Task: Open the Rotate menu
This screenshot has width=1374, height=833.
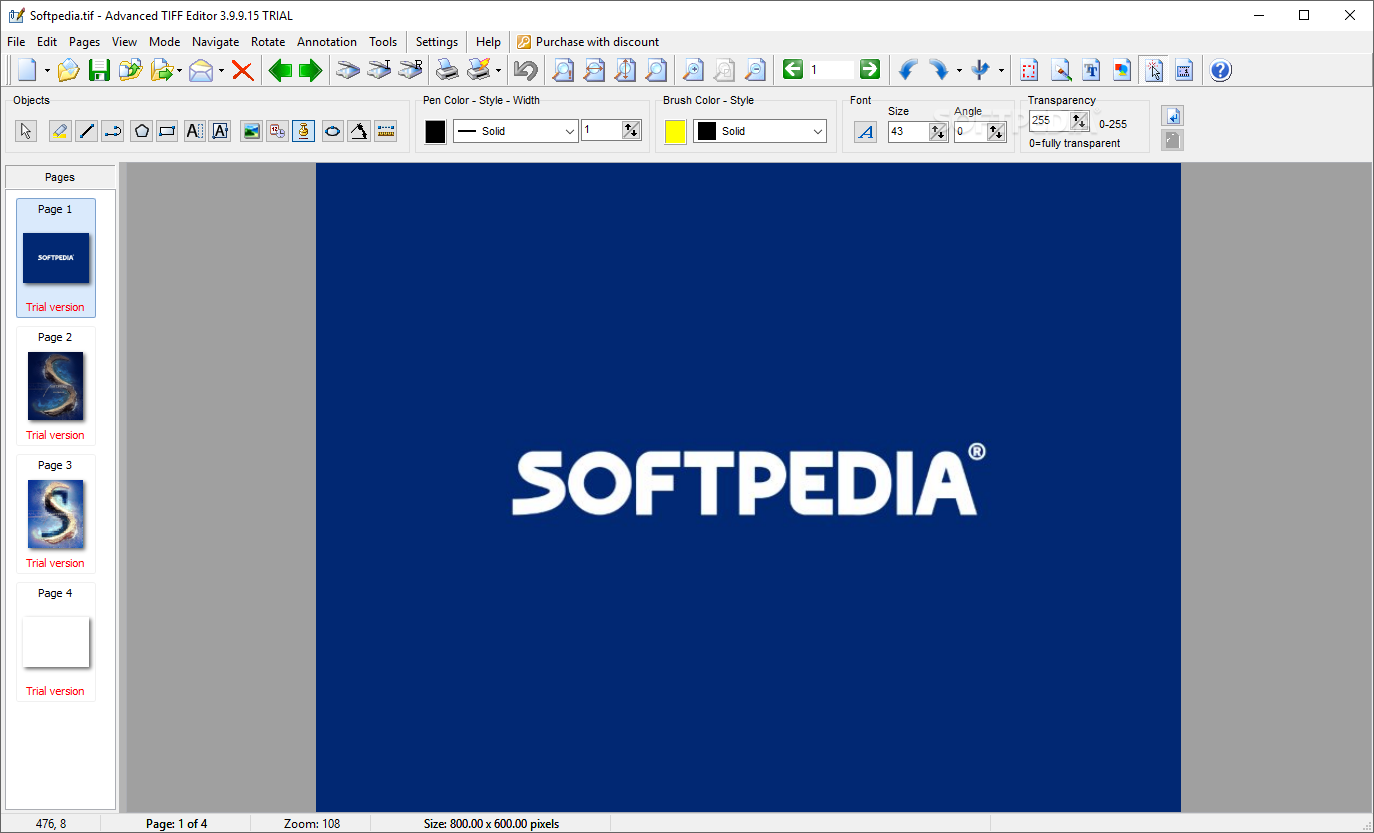Action: [268, 42]
